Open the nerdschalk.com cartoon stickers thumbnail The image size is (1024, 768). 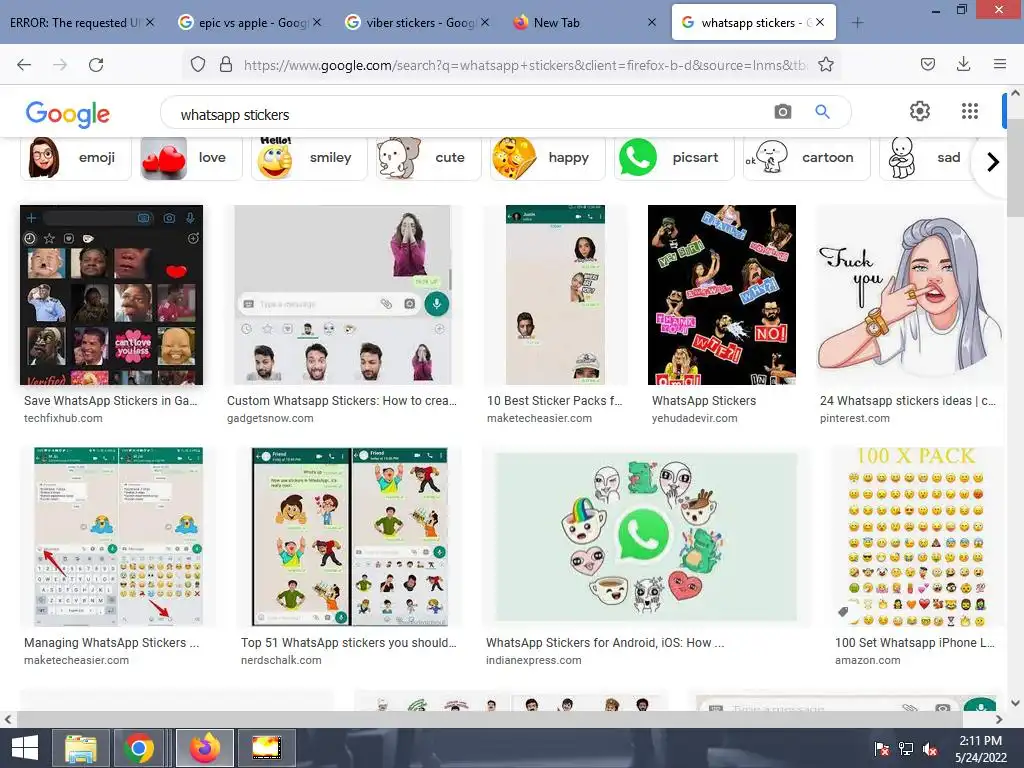pyautogui.click(x=350, y=537)
